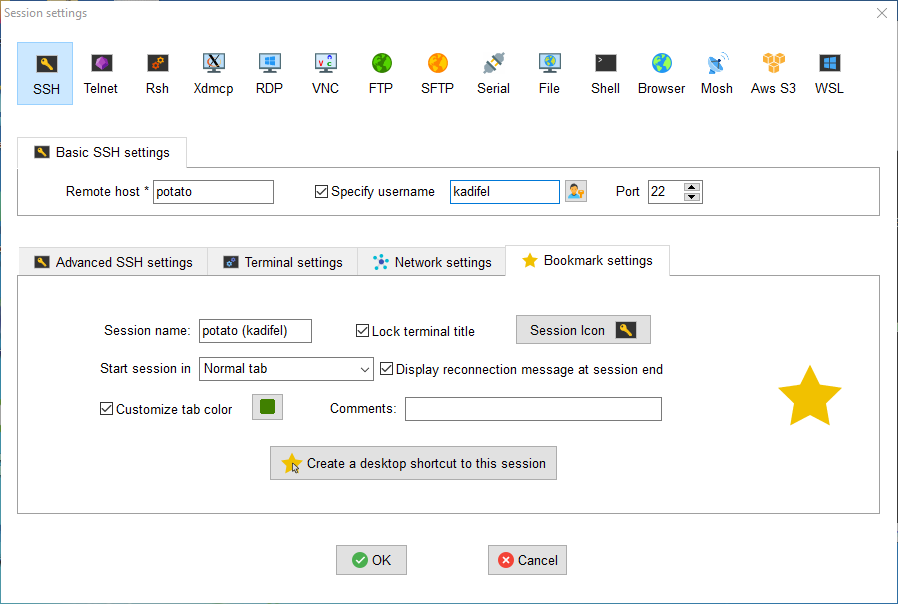Select the VNC session icon

[325, 74]
